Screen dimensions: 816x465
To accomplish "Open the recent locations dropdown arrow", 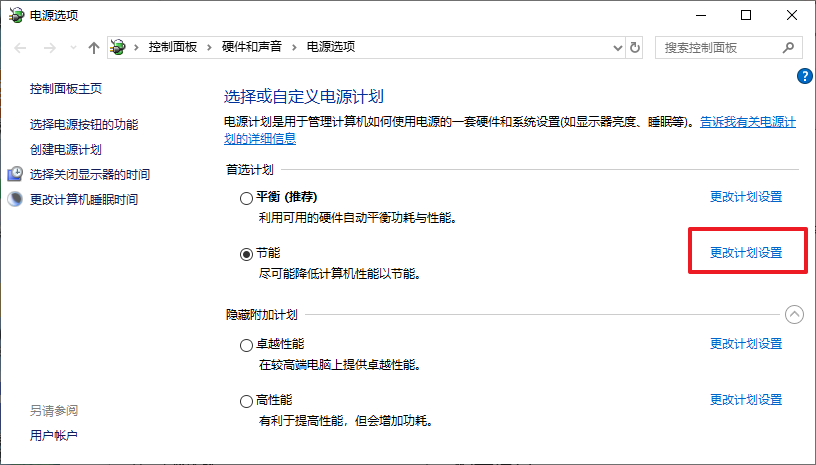I will coord(71,47).
